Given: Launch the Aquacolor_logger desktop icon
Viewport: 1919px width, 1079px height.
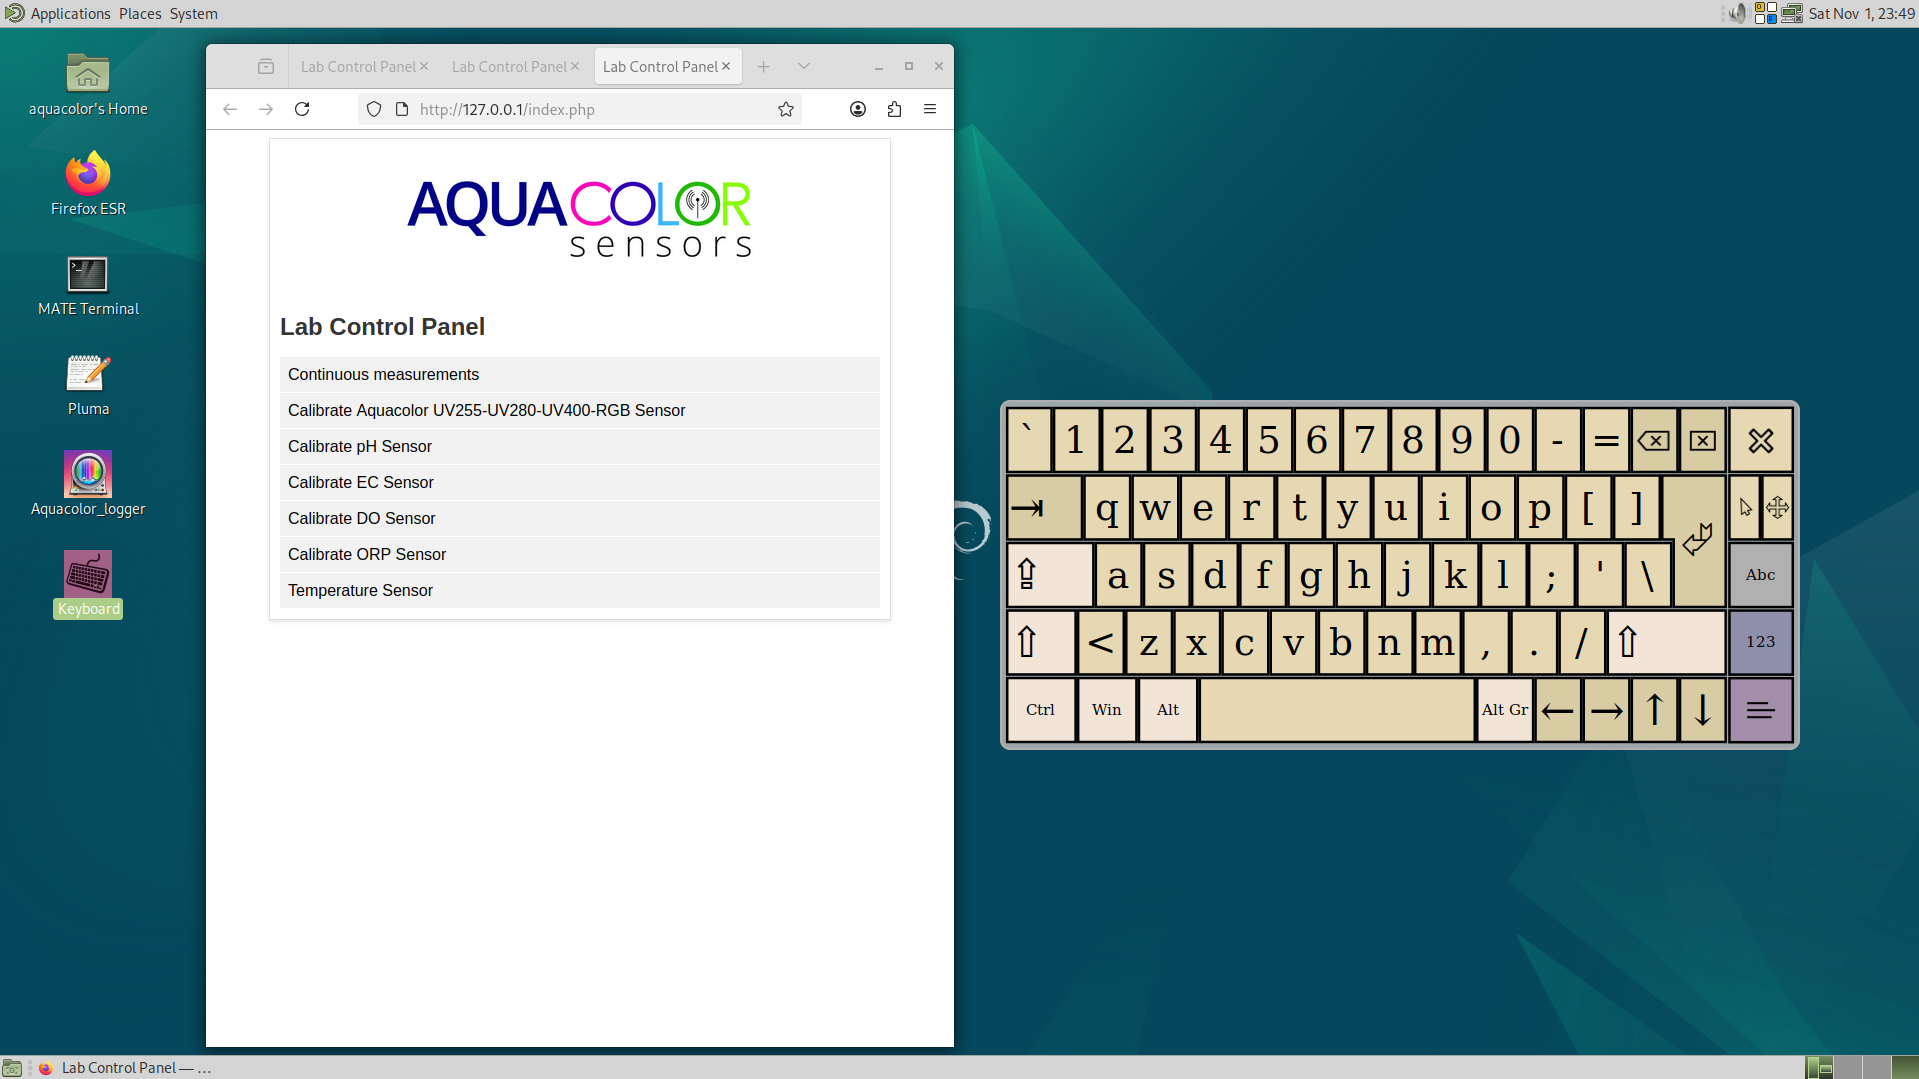Looking at the screenshot, I should pyautogui.click(x=88, y=474).
